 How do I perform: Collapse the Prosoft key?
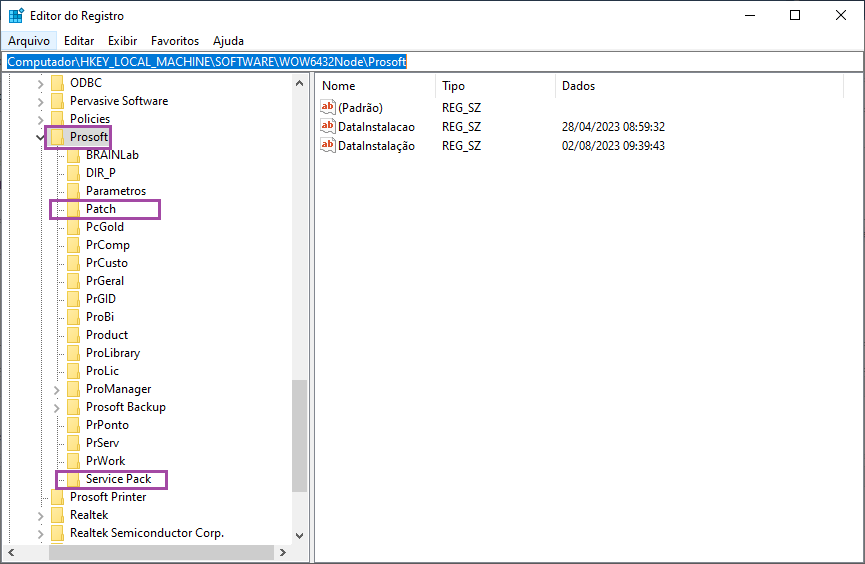[x=40, y=137]
